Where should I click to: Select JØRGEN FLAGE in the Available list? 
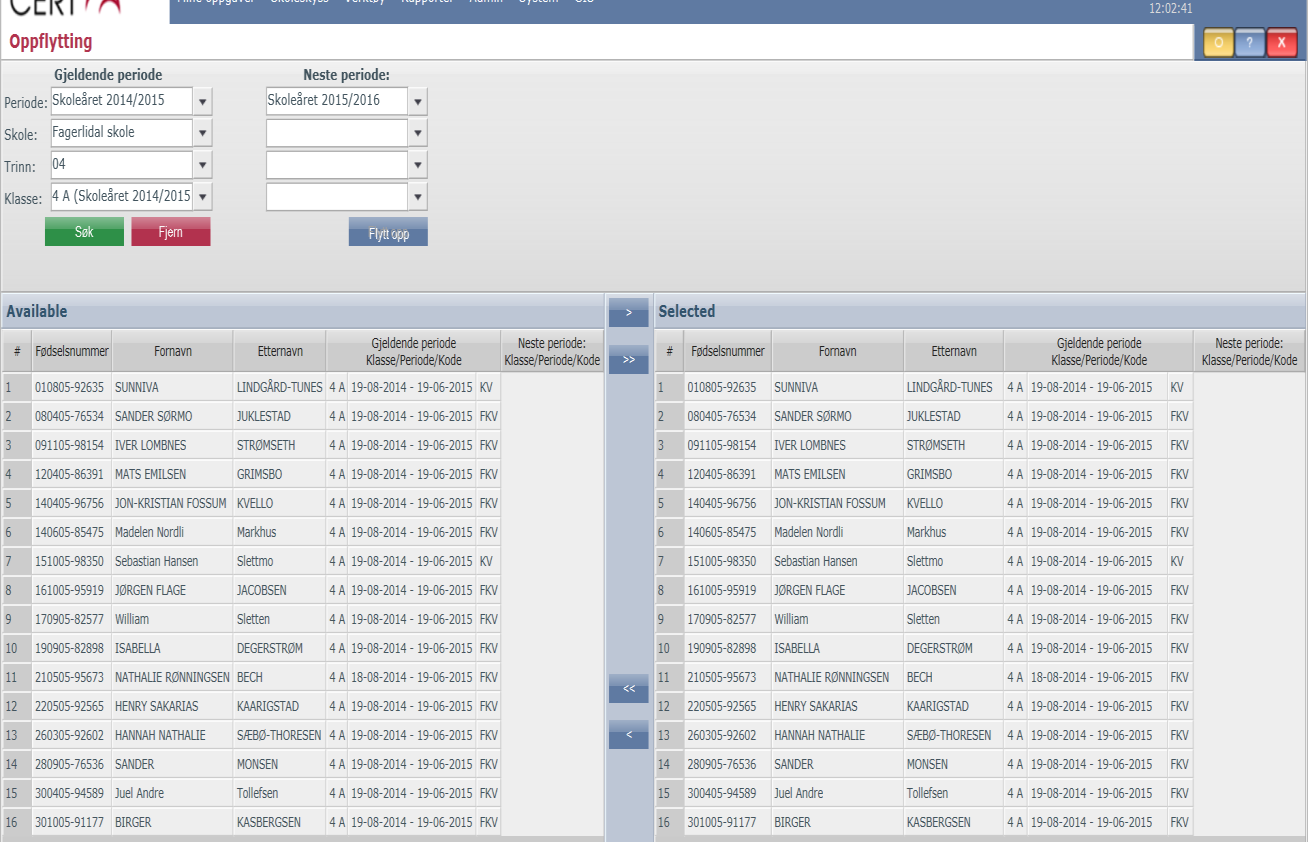pos(150,590)
